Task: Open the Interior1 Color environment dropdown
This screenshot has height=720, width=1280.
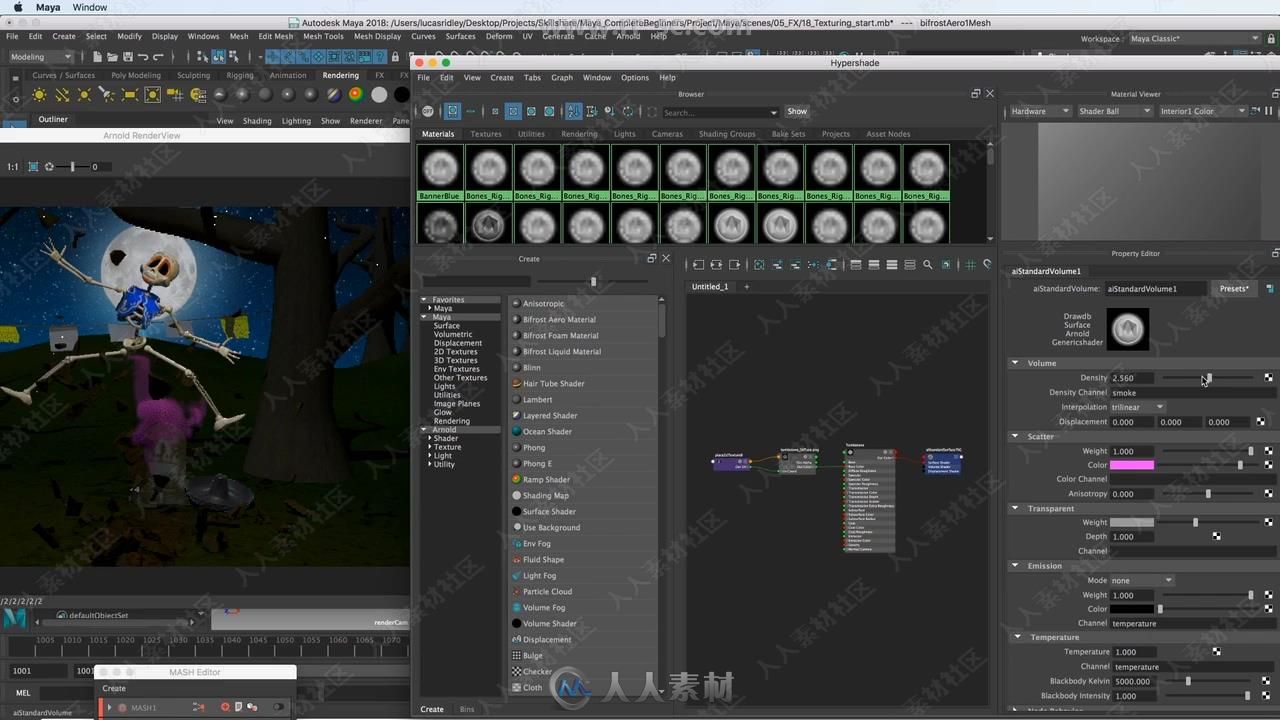Action: (x=1202, y=111)
